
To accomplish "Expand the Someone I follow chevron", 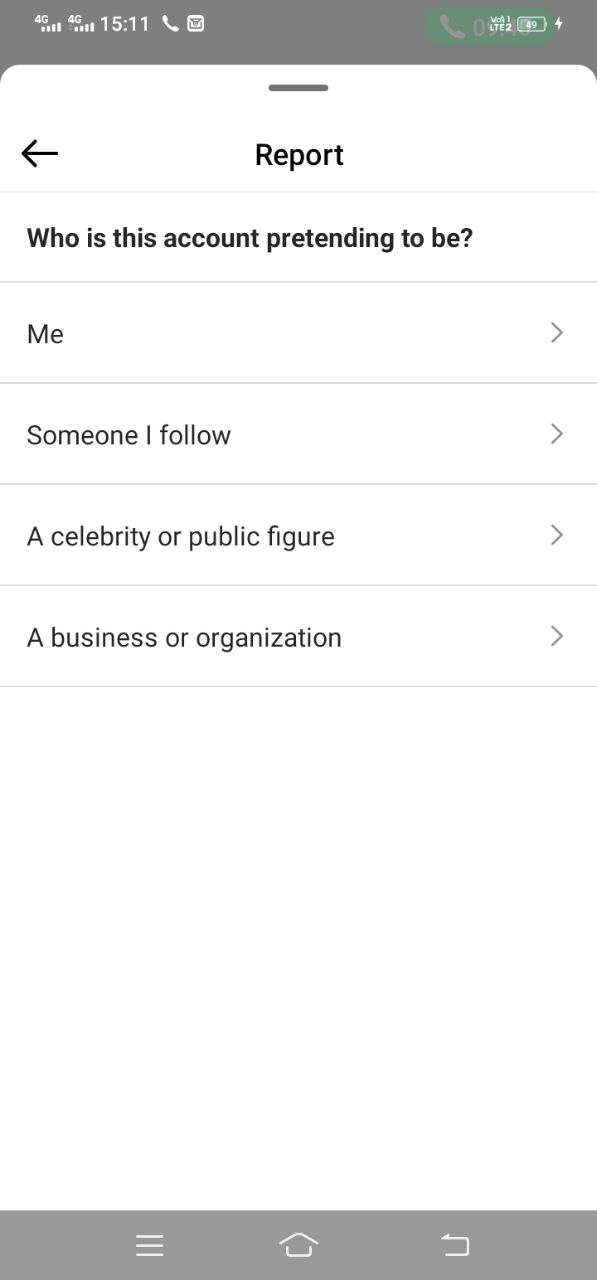I will pos(557,434).
